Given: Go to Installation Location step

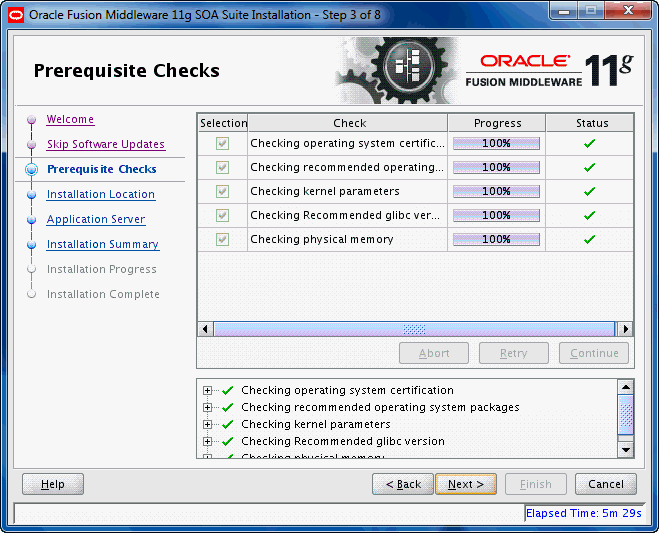Looking at the screenshot, I should 101,194.
